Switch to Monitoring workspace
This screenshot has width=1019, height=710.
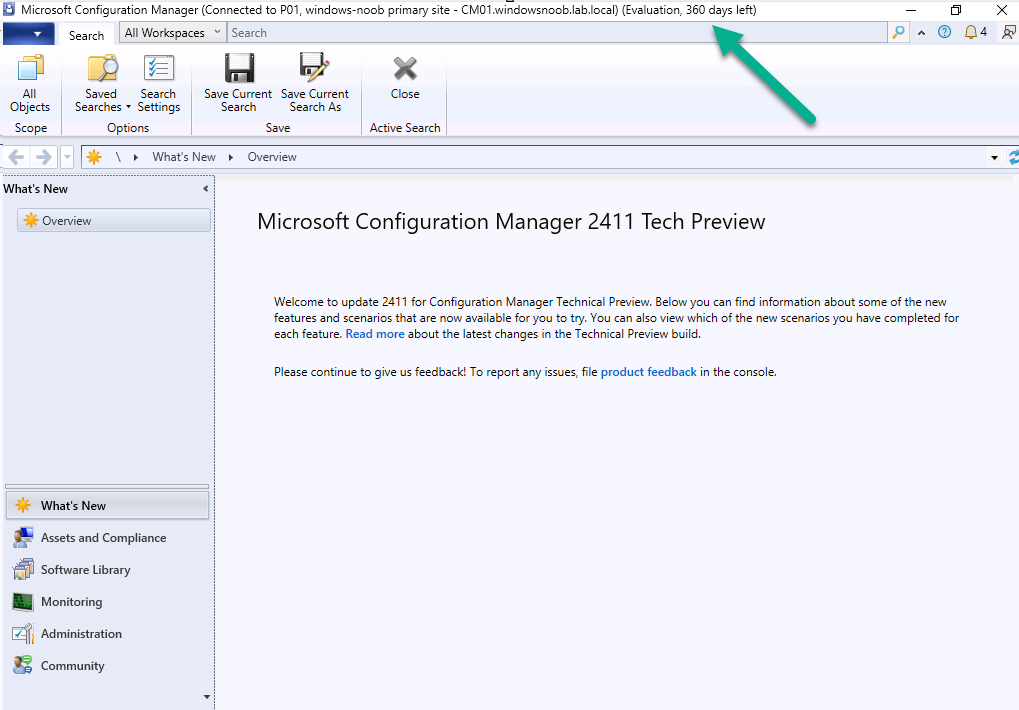pos(107,602)
